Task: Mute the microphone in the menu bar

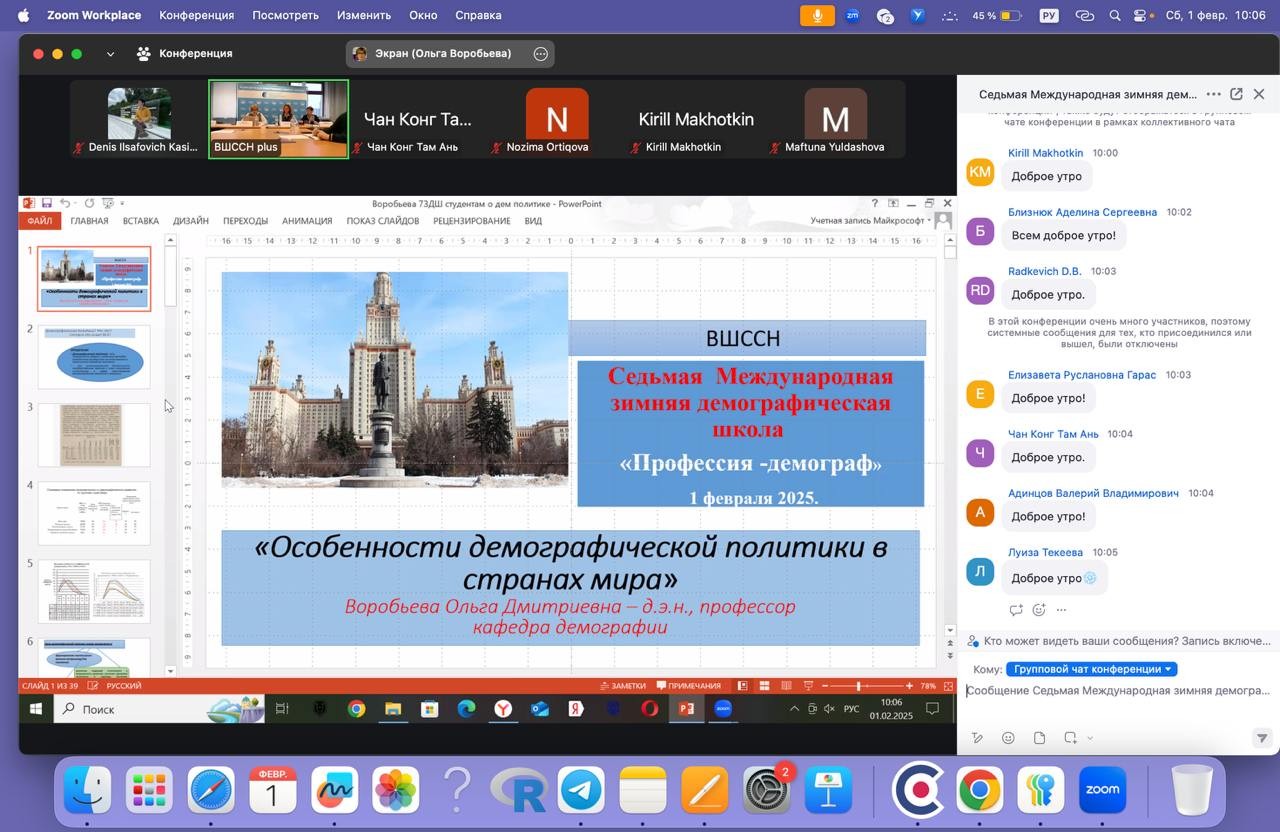Action: [x=816, y=15]
